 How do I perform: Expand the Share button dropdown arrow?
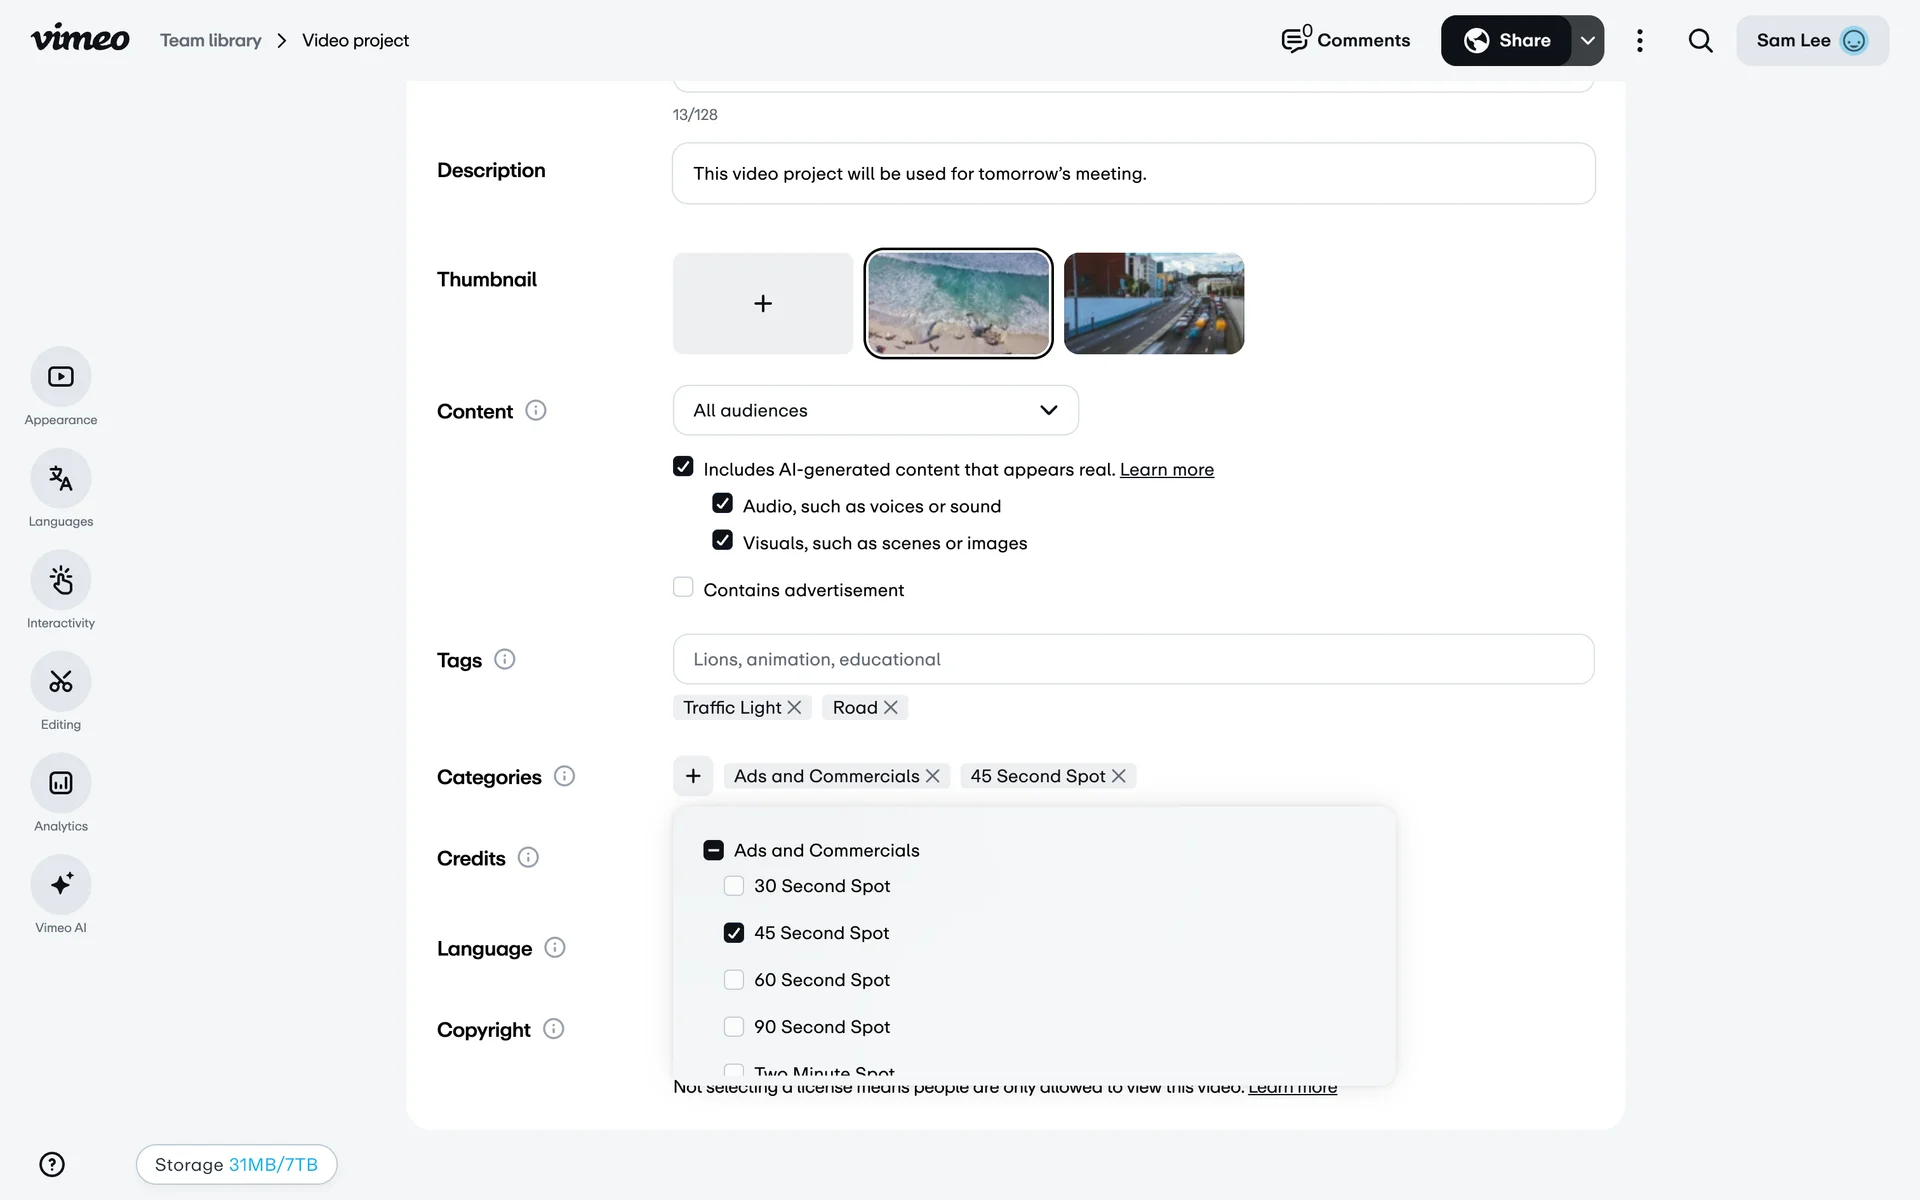click(1587, 41)
